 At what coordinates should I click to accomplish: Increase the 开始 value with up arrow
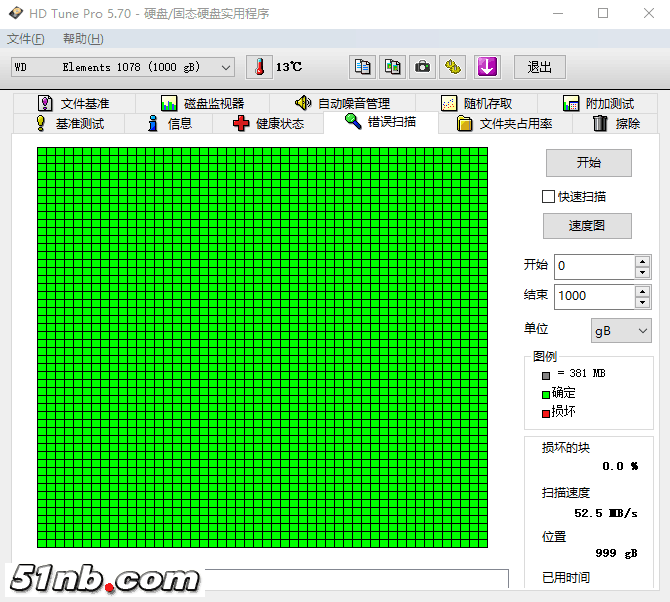pos(643,261)
